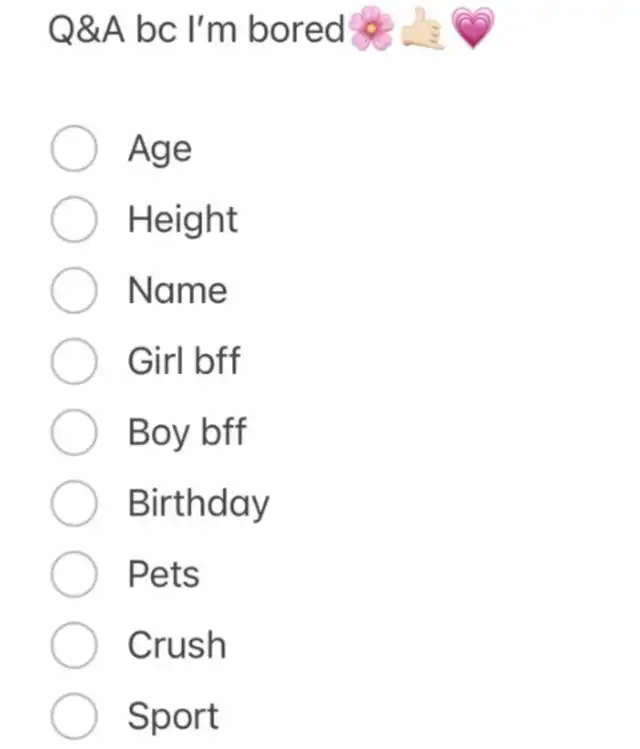640x749 pixels.
Task: Click the call-me hand emoji
Action: pyautogui.click(x=422, y=29)
